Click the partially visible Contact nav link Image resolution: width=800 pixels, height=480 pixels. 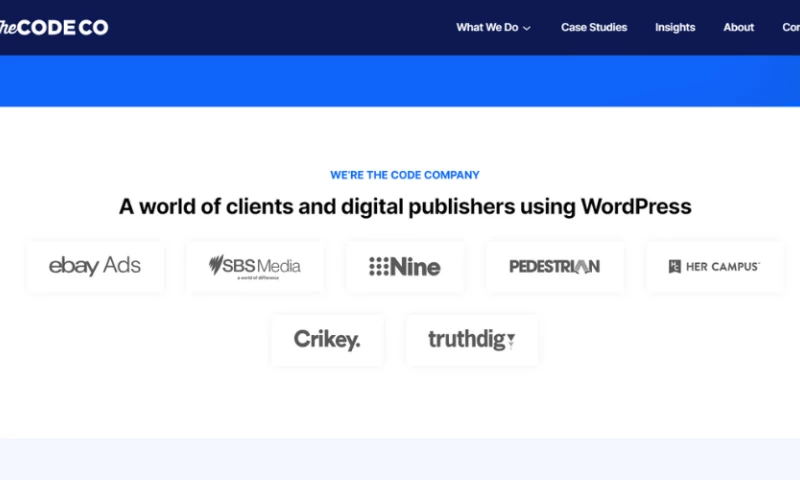(x=790, y=27)
